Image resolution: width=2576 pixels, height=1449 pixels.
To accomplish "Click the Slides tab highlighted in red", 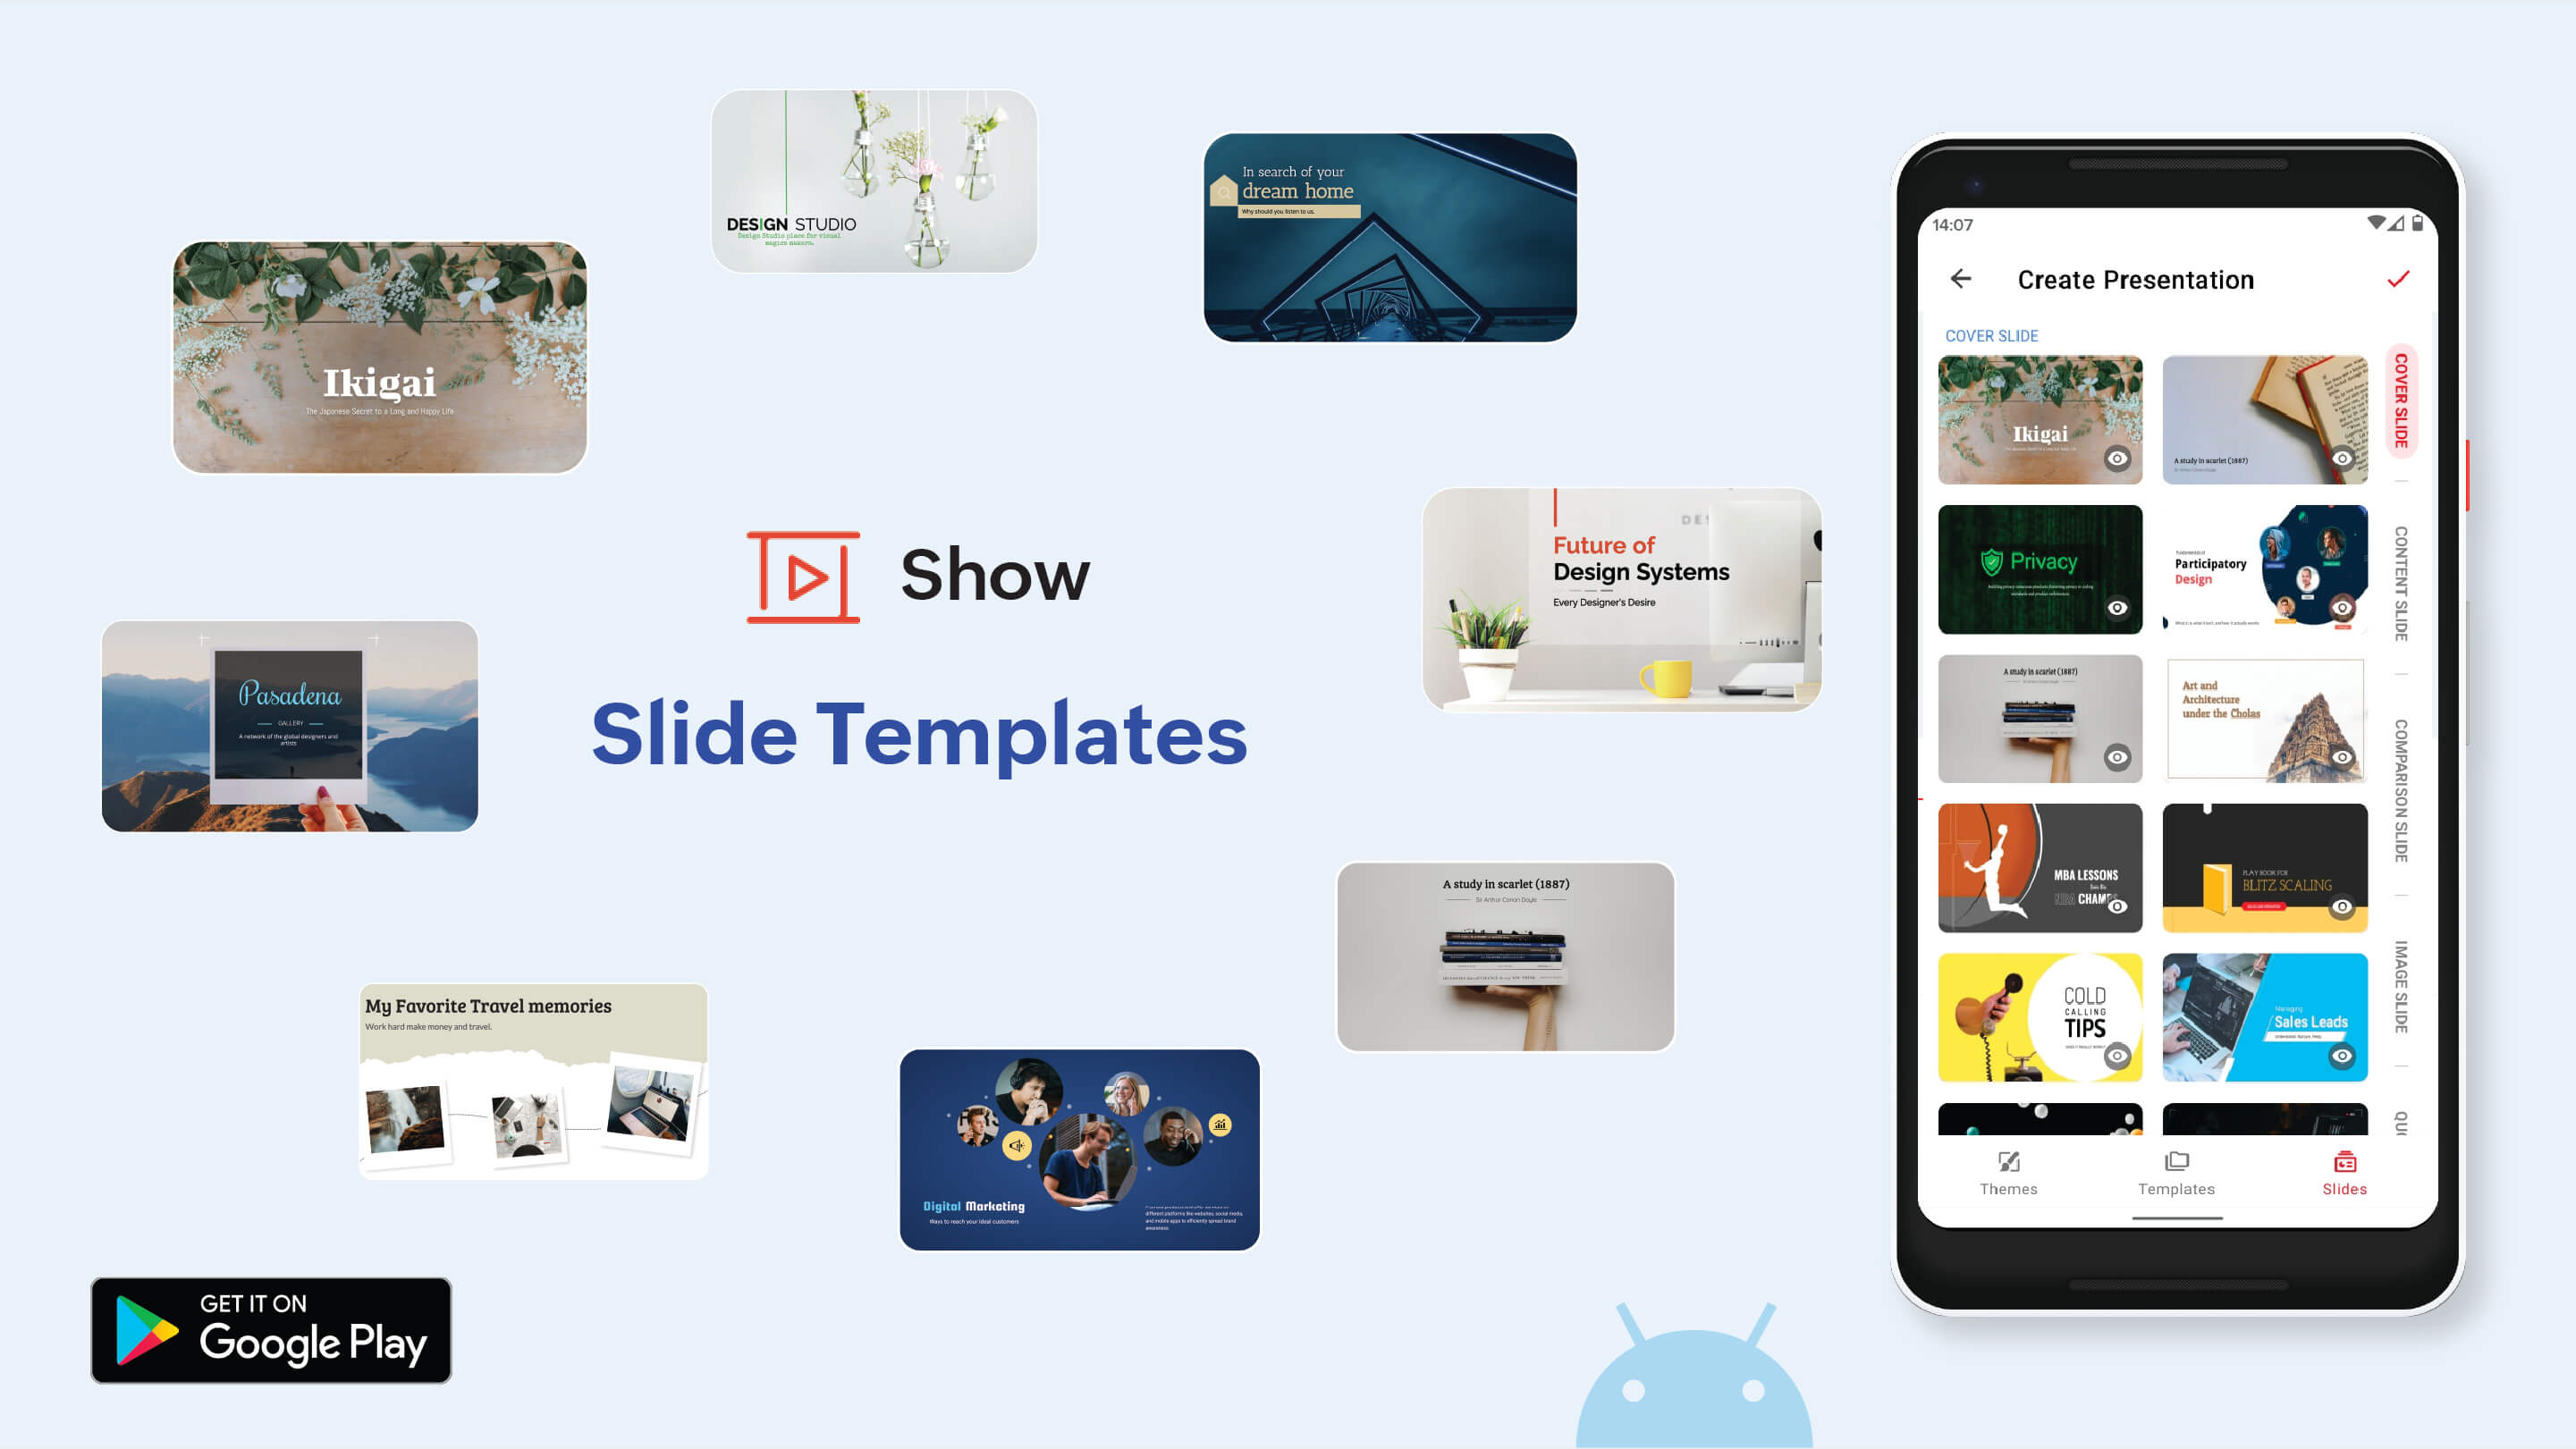I will (x=2344, y=1171).
